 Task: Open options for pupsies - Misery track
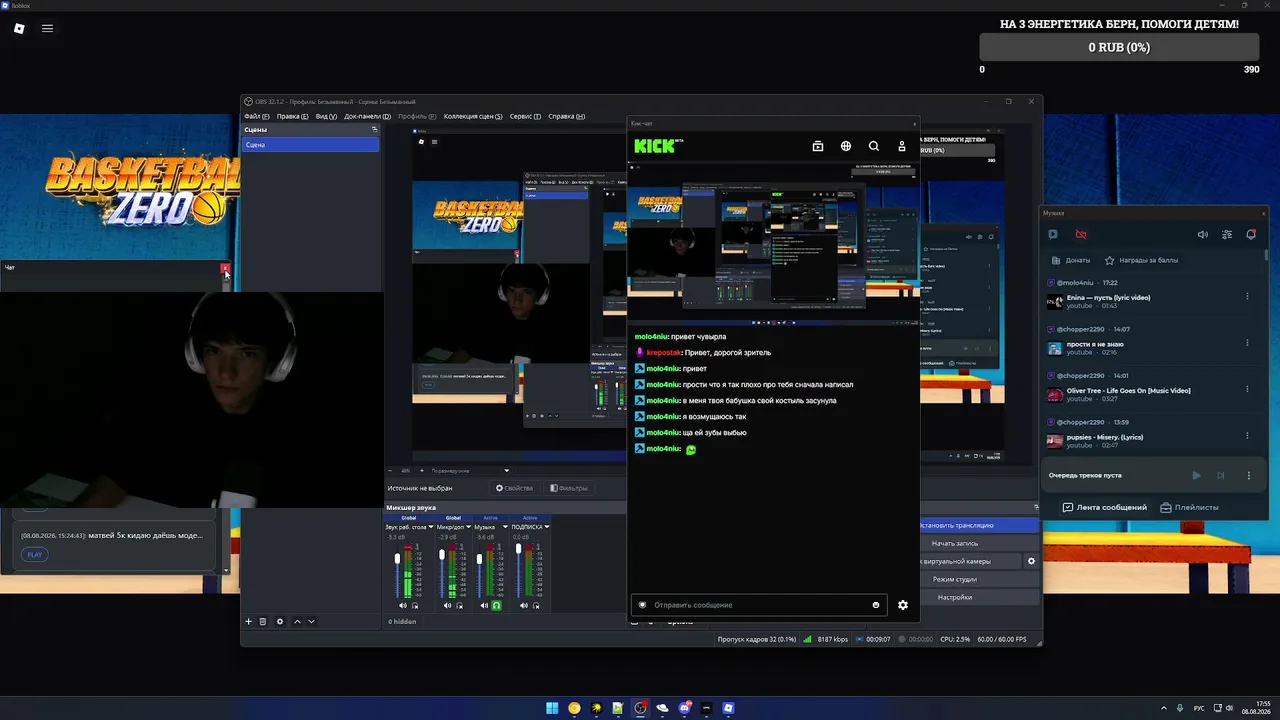[1247, 436]
